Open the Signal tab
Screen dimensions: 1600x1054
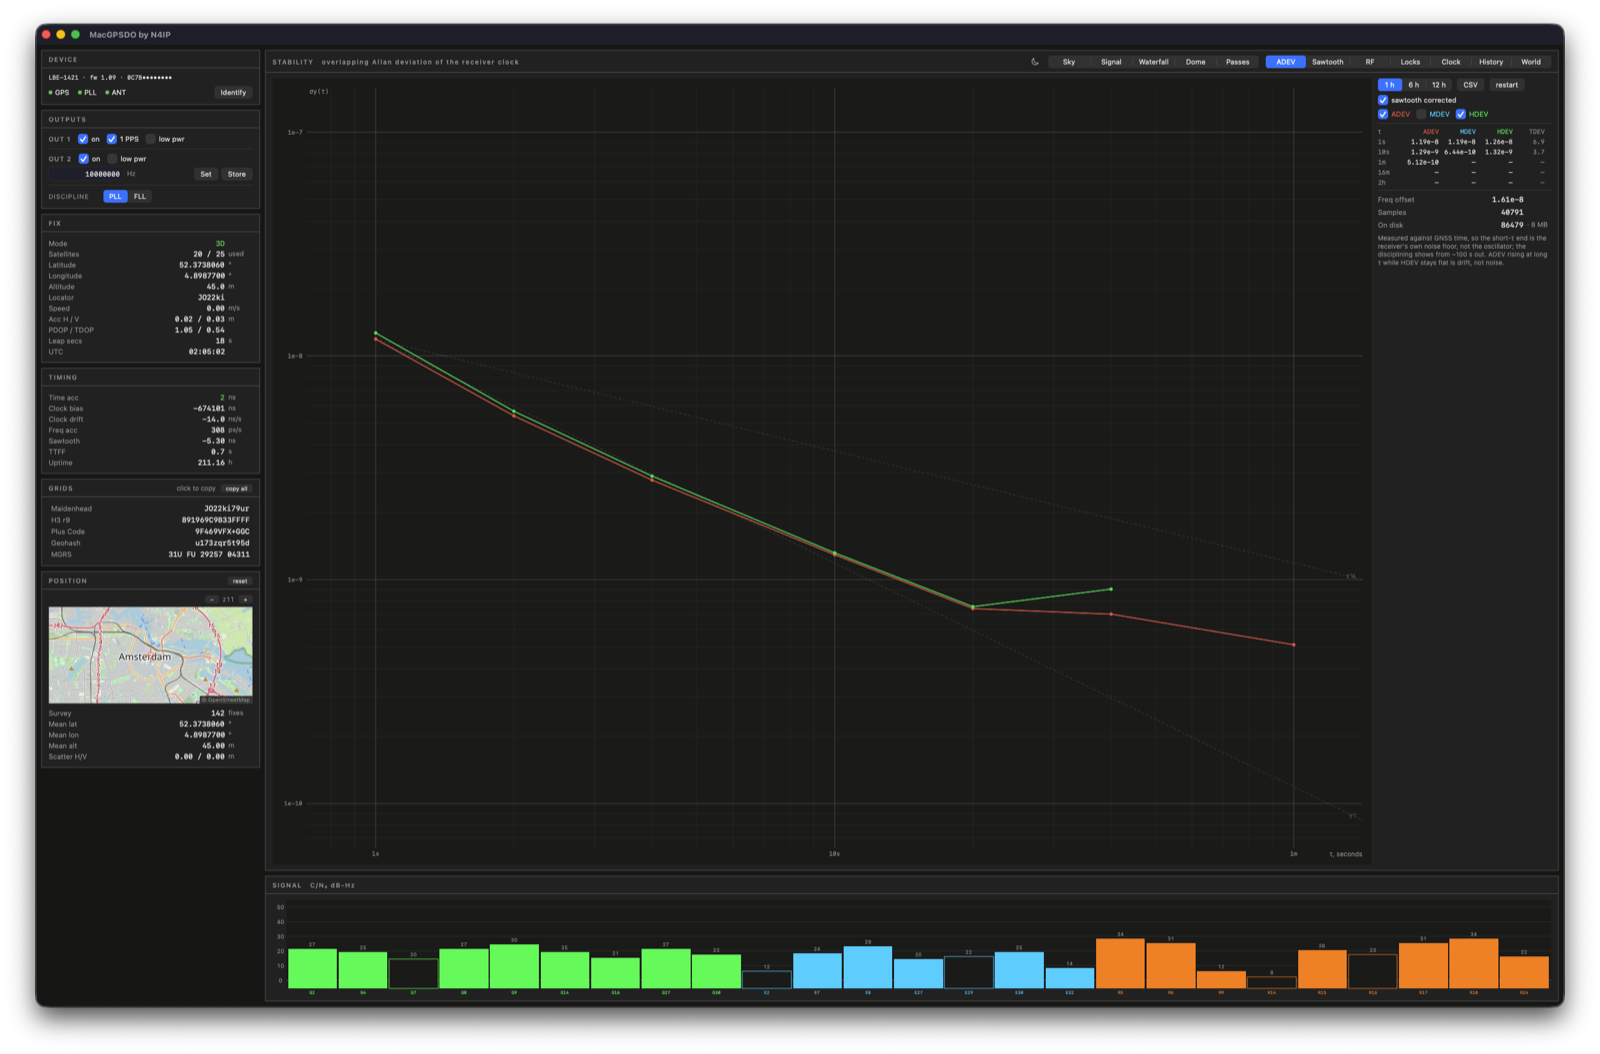[x=1111, y=62]
